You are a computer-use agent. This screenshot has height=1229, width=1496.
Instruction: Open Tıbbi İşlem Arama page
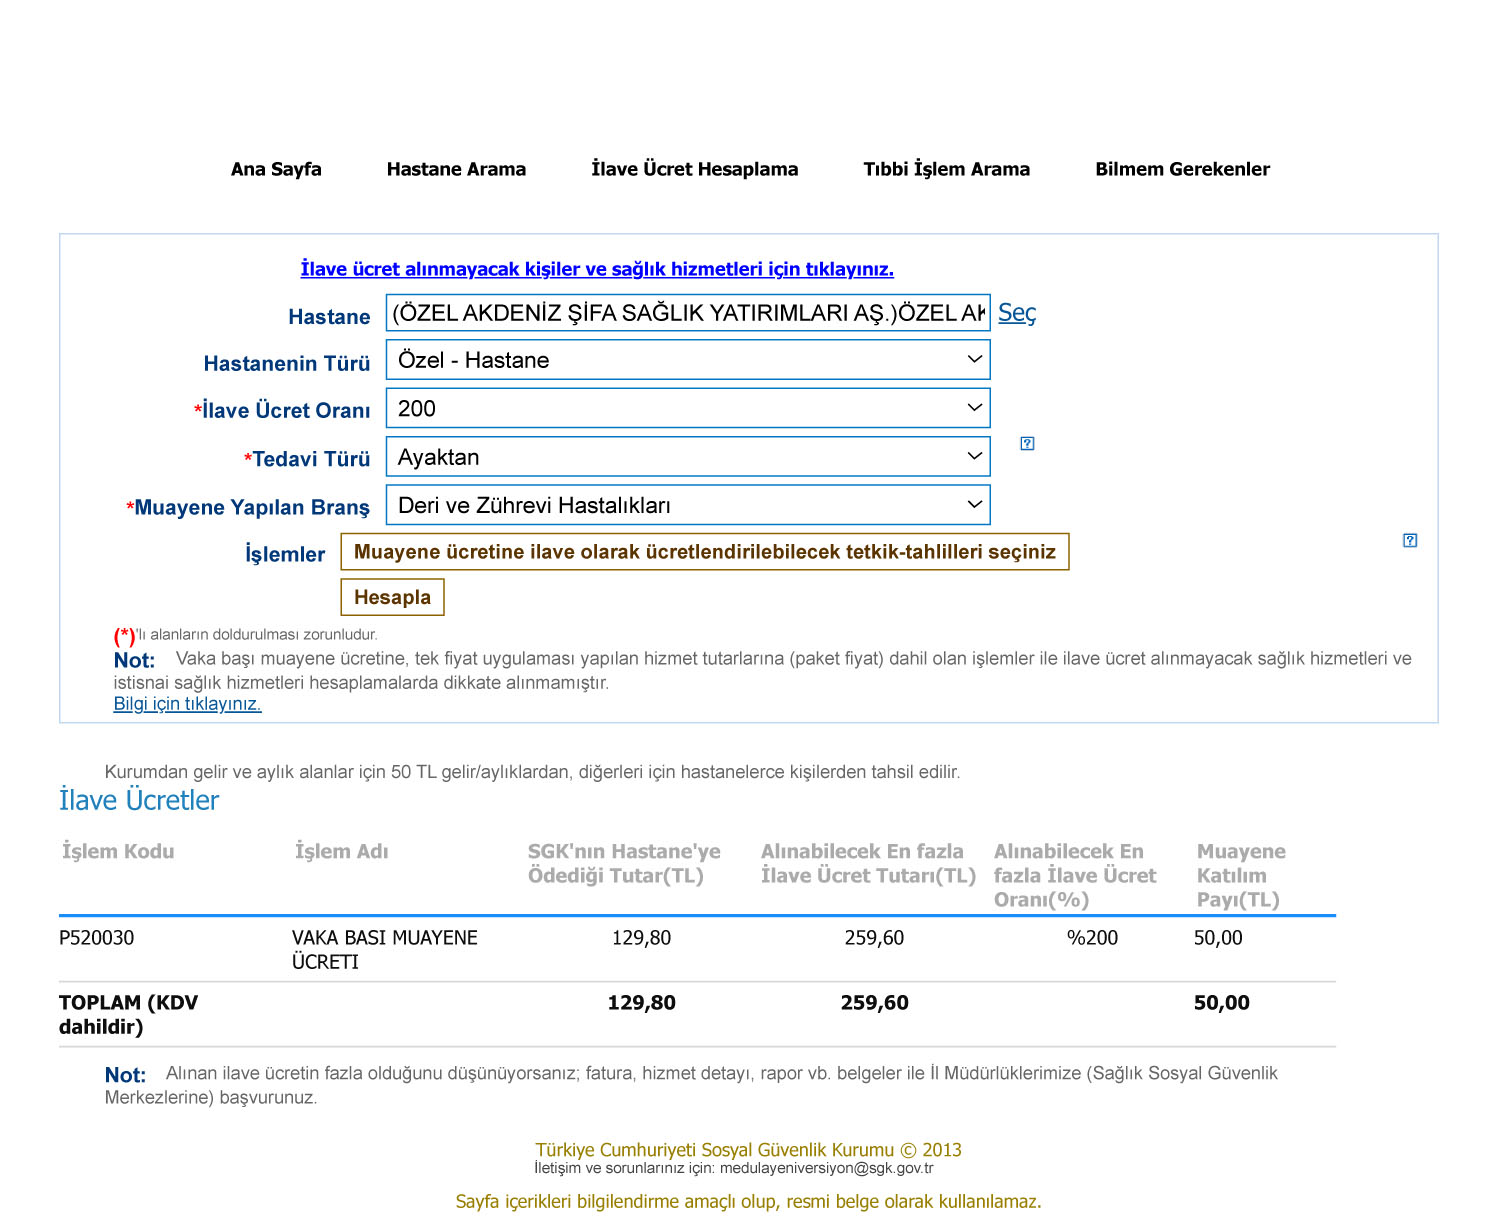coord(946,169)
